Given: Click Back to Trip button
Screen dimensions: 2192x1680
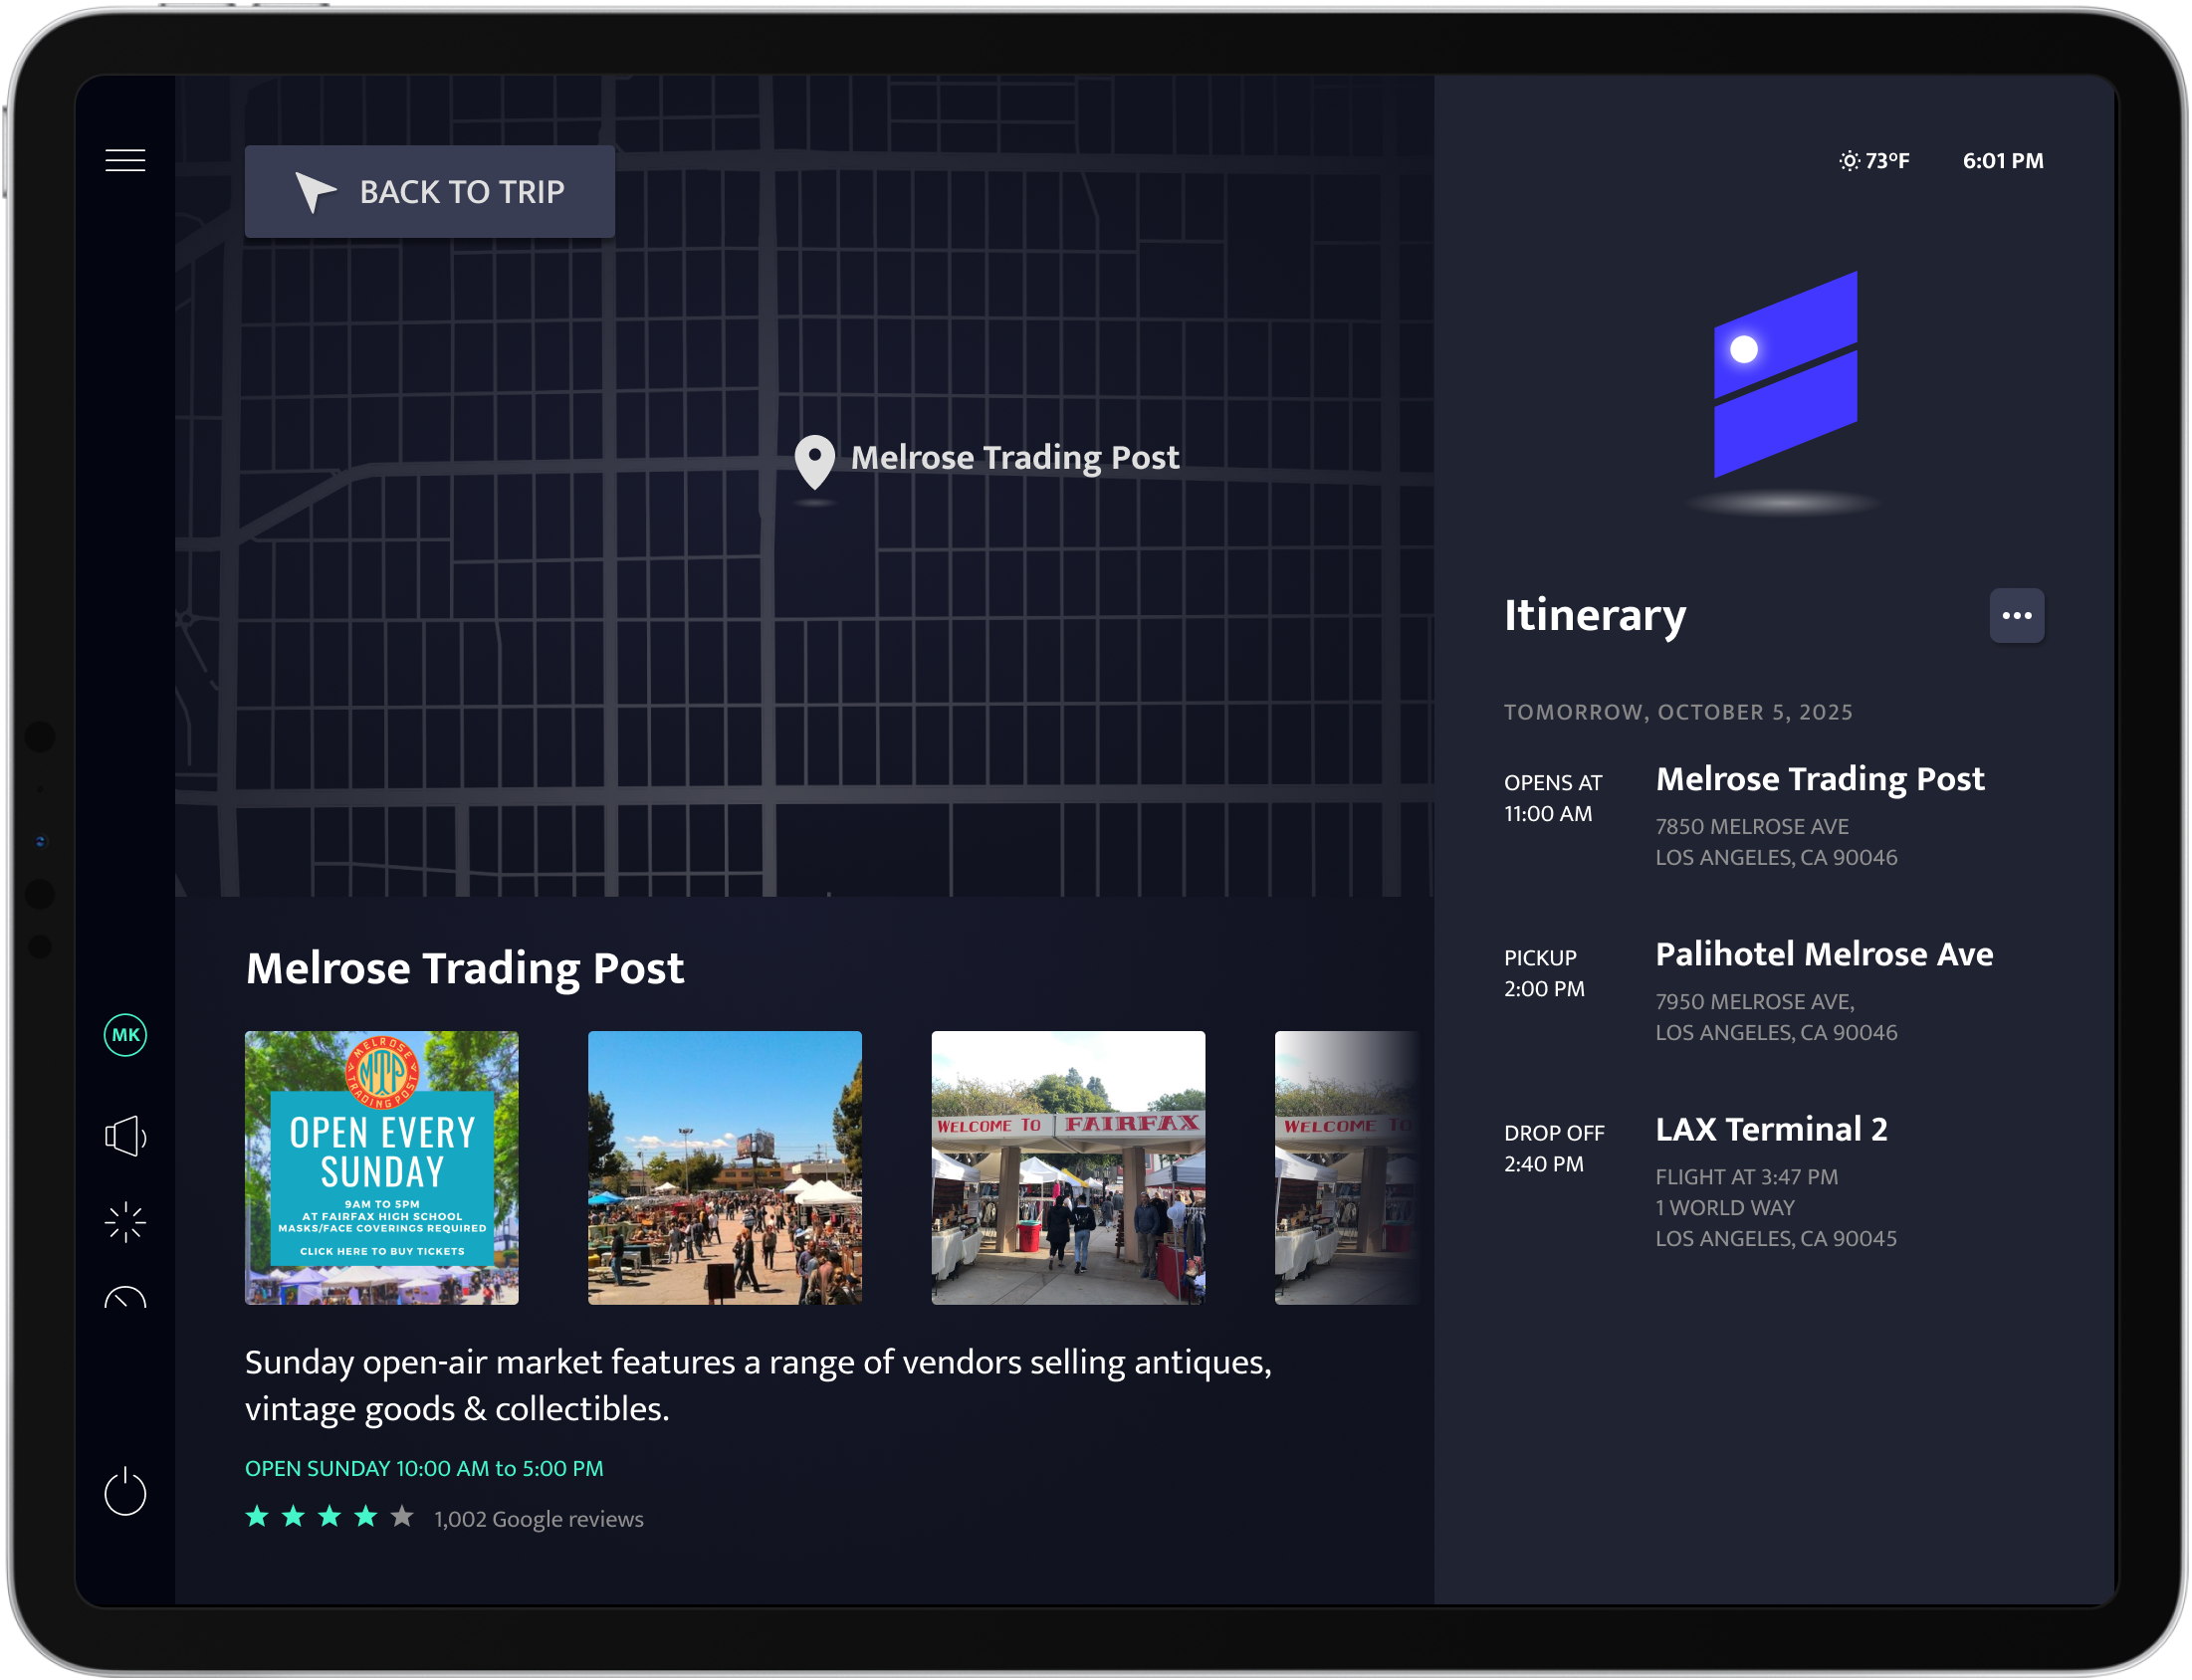Looking at the screenshot, I should coord(430,191).
